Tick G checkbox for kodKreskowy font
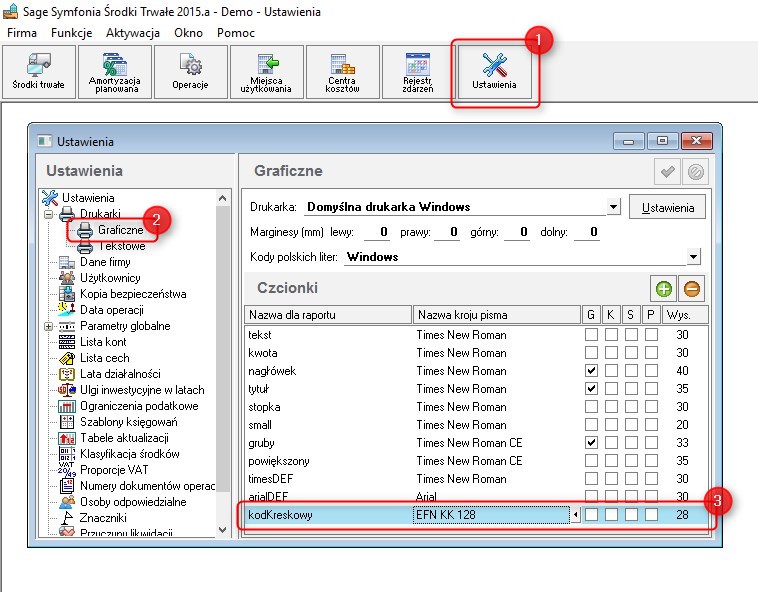 click(591, 515)
